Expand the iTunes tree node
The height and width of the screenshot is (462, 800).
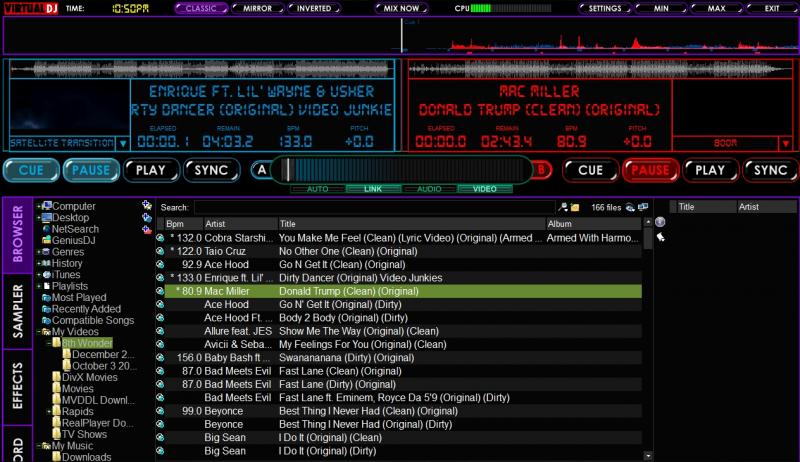coord(38,274)
